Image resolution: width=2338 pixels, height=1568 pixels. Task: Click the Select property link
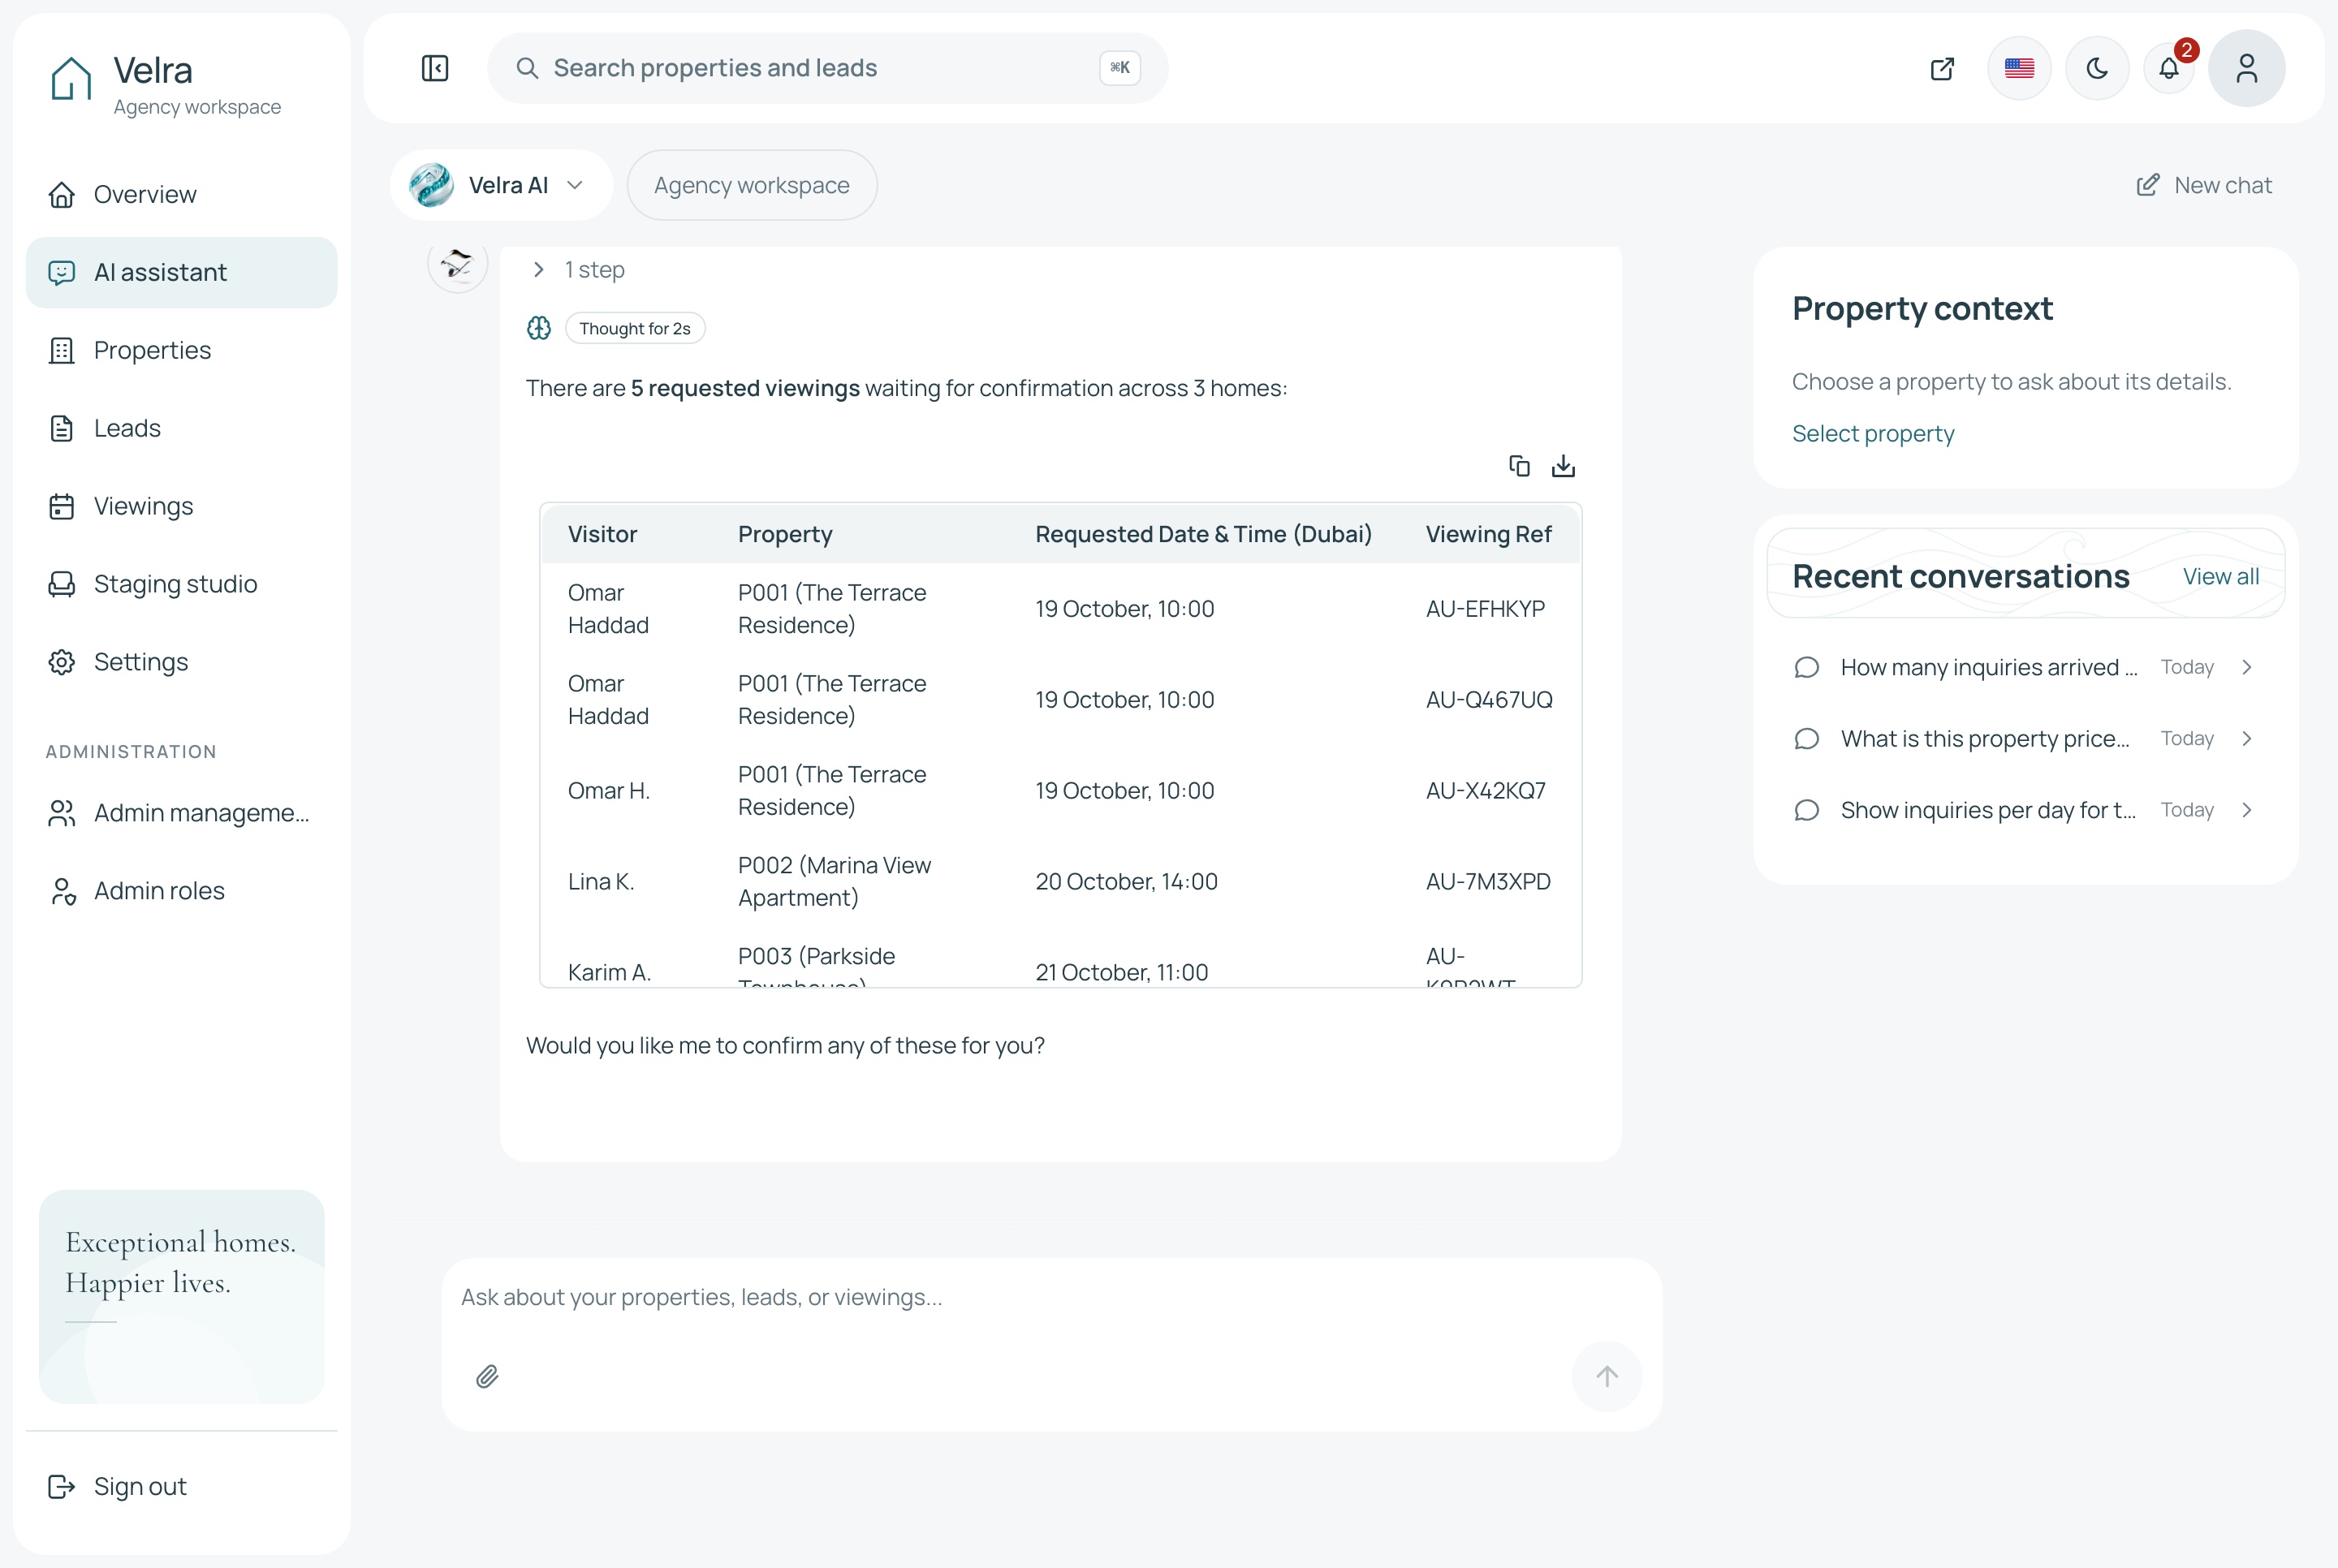(1873, 434)
